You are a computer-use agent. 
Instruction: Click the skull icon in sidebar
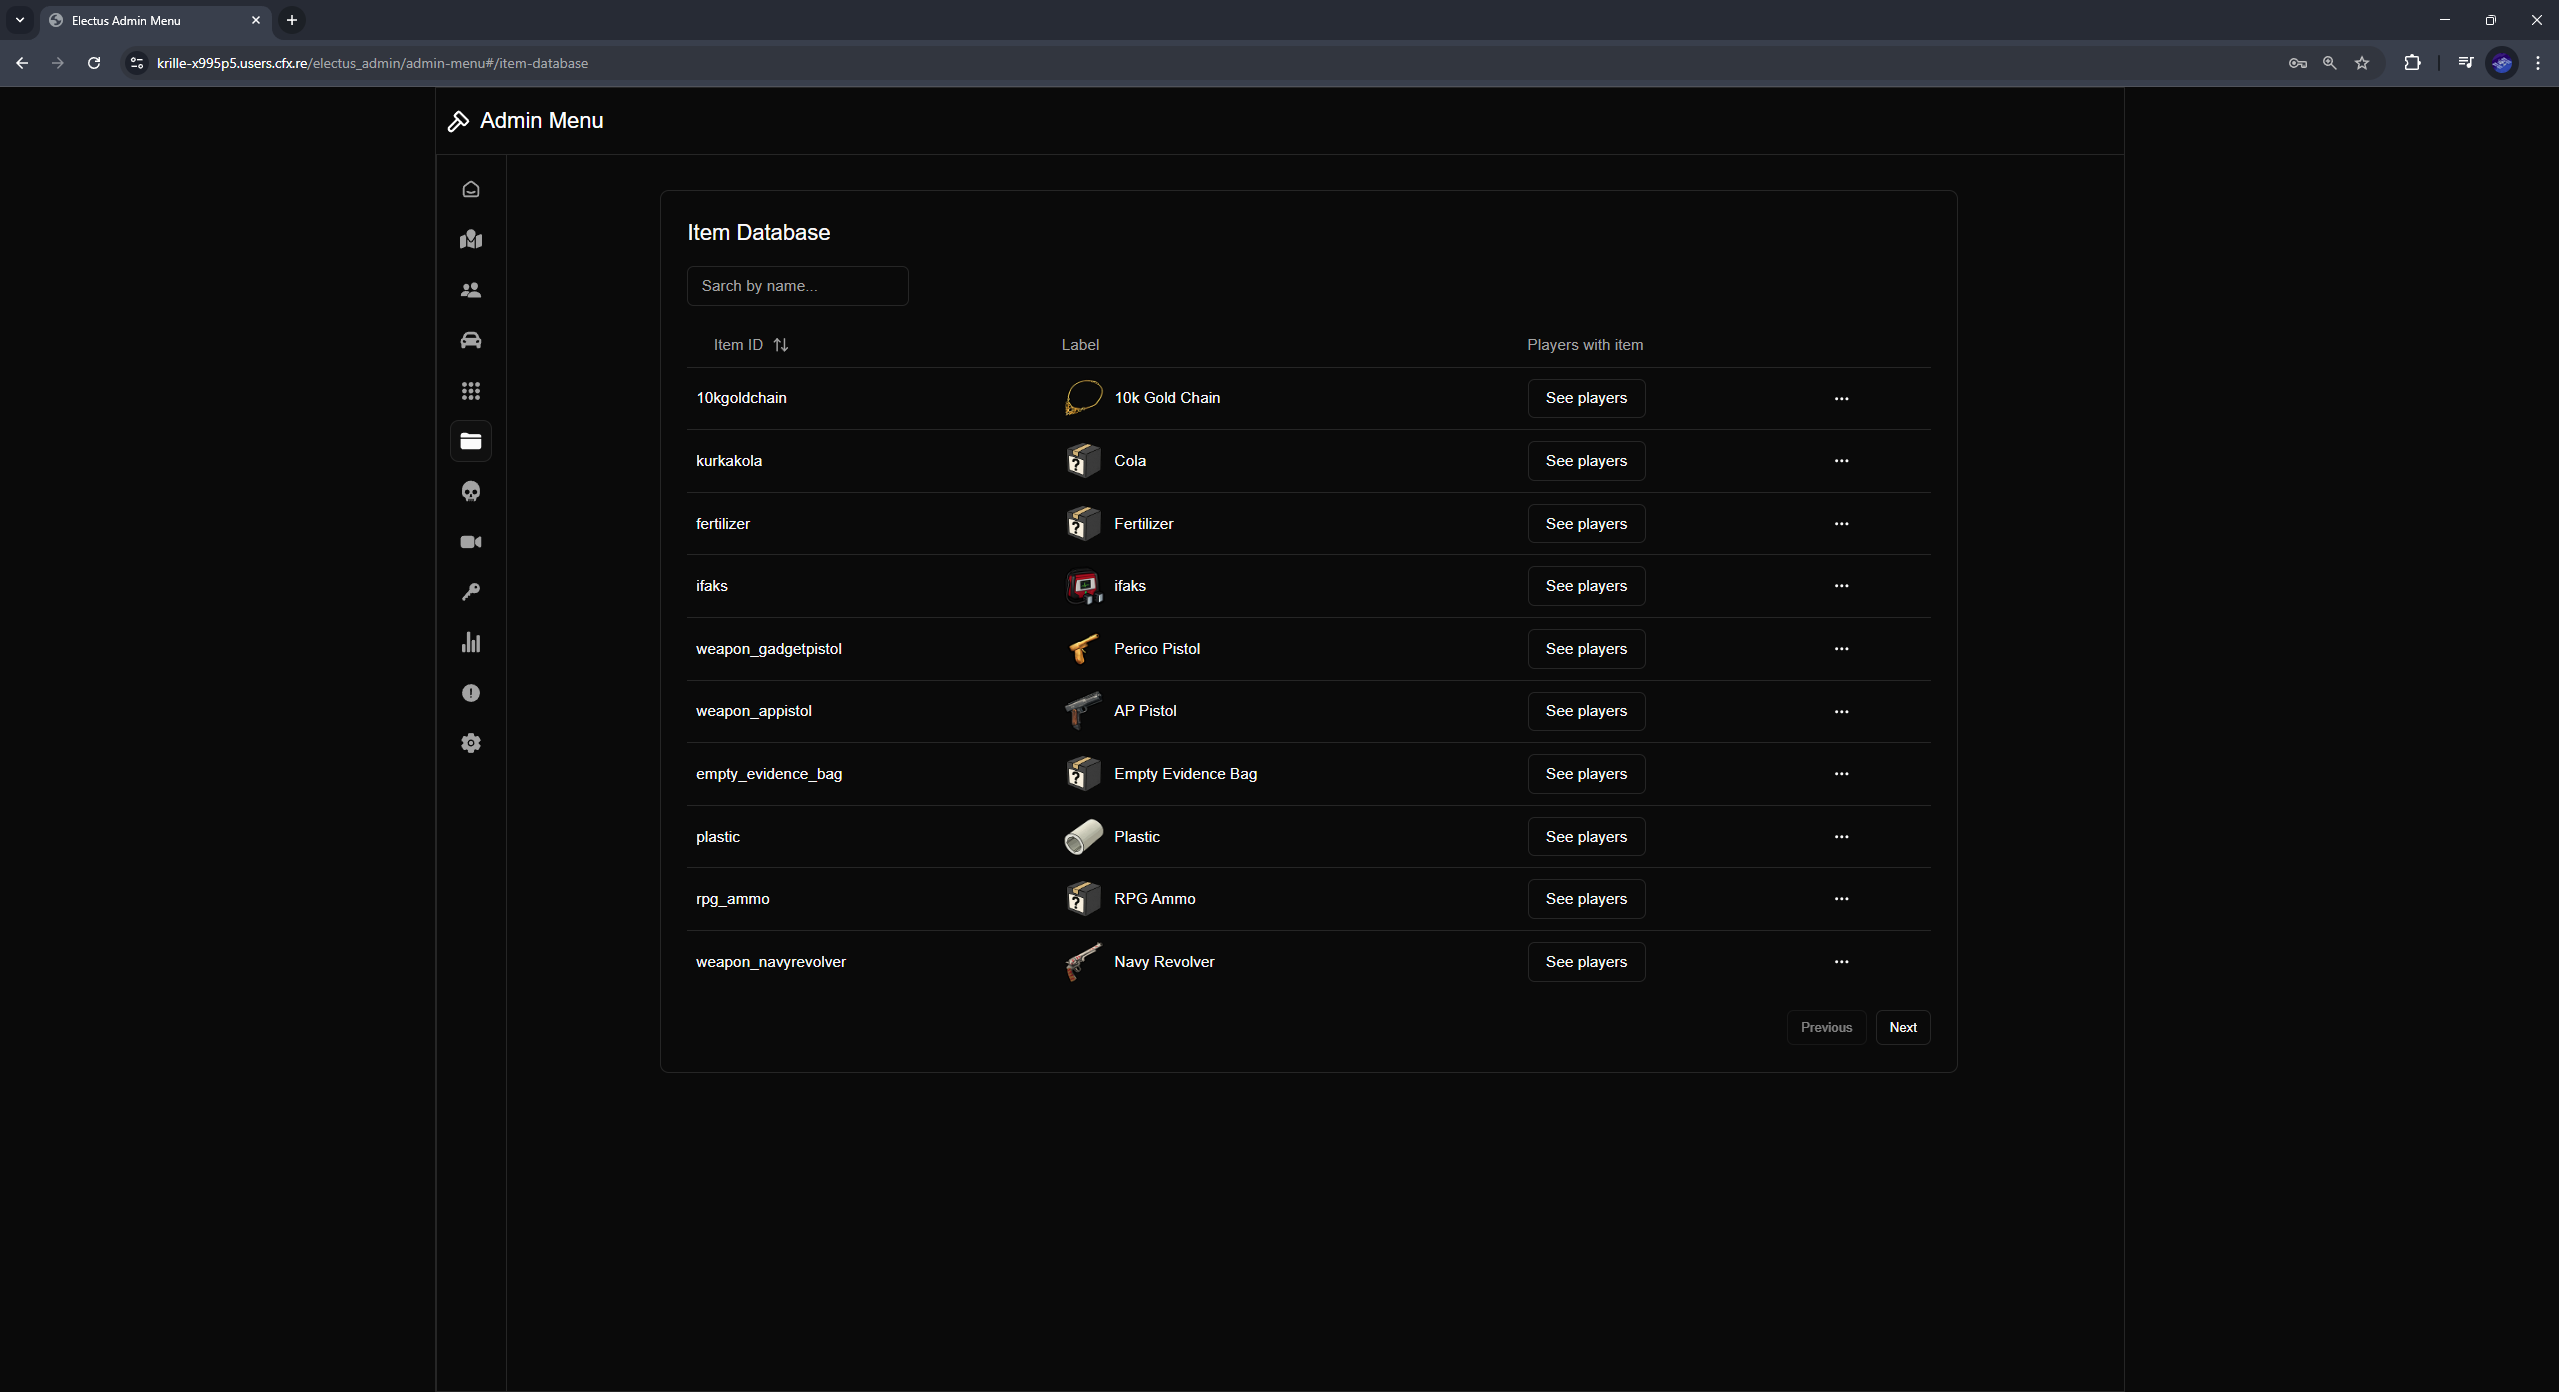(471, 491)
